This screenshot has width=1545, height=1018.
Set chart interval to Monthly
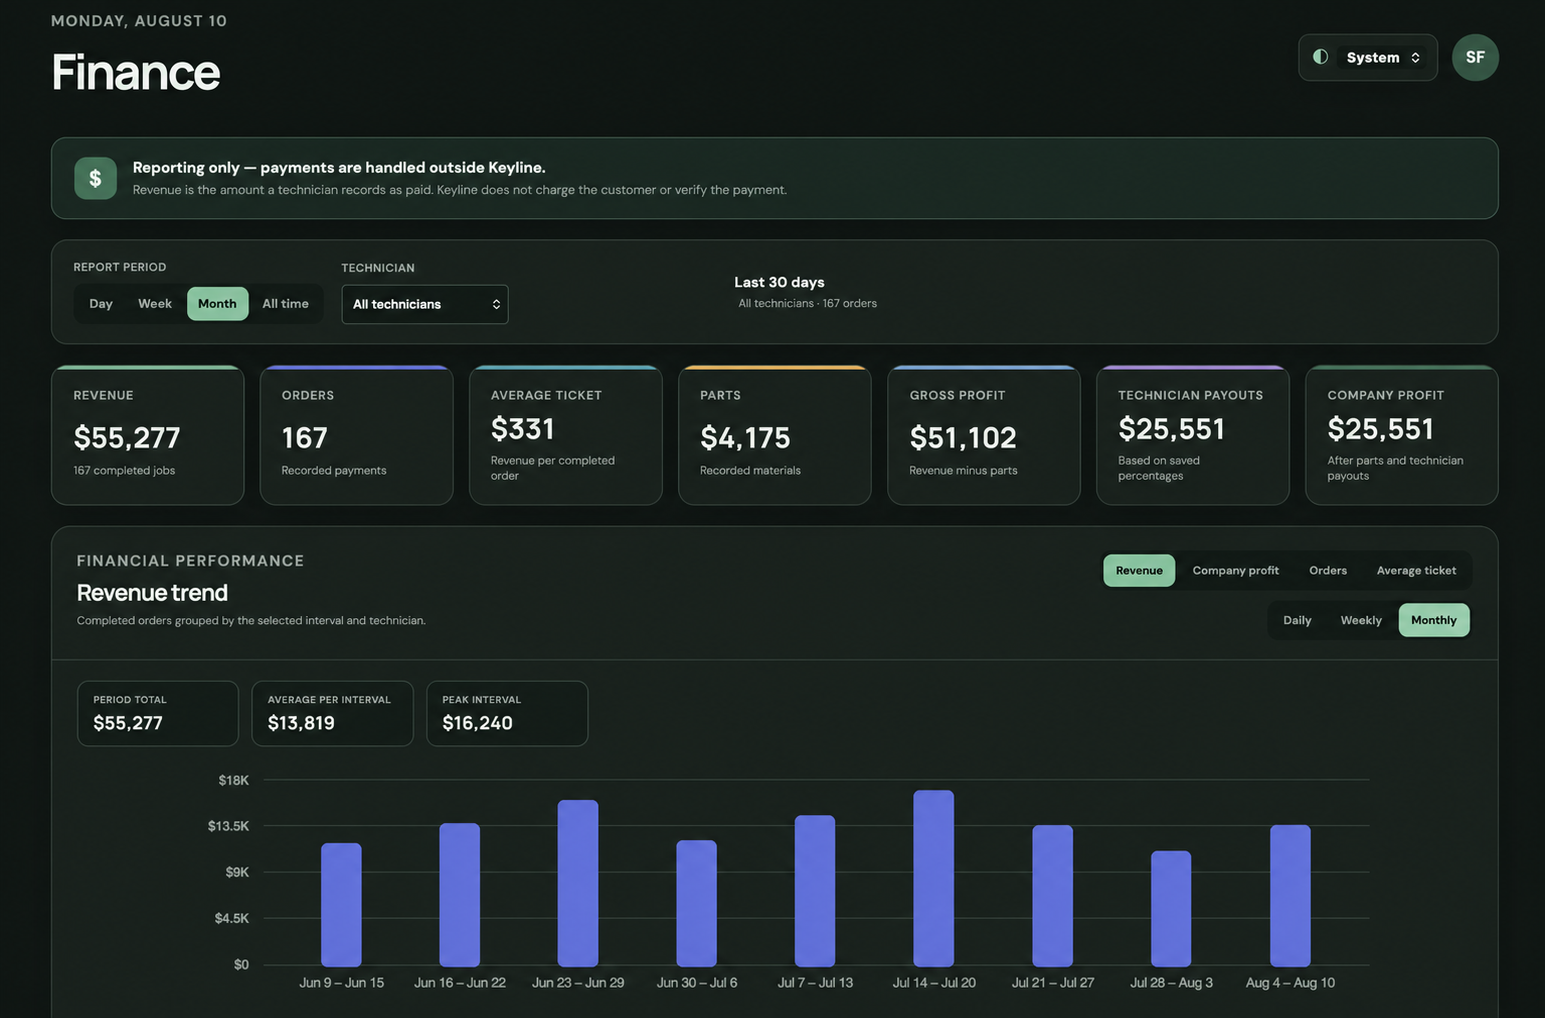pos(1433,620)
